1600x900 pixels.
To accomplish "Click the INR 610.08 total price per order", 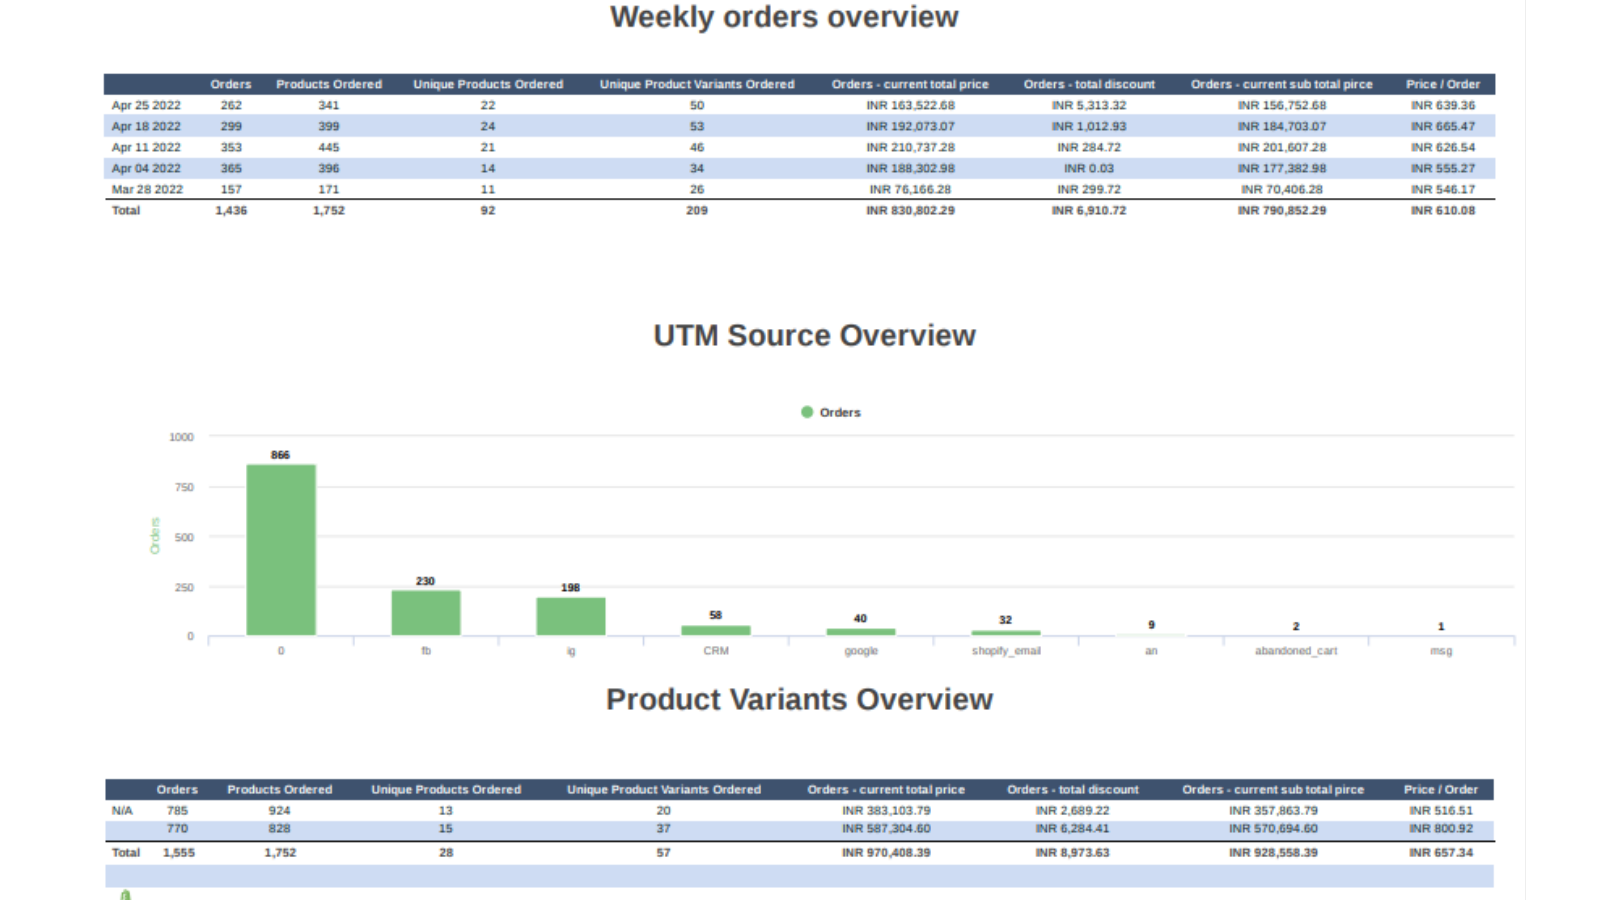I will tap(1443, 210).
